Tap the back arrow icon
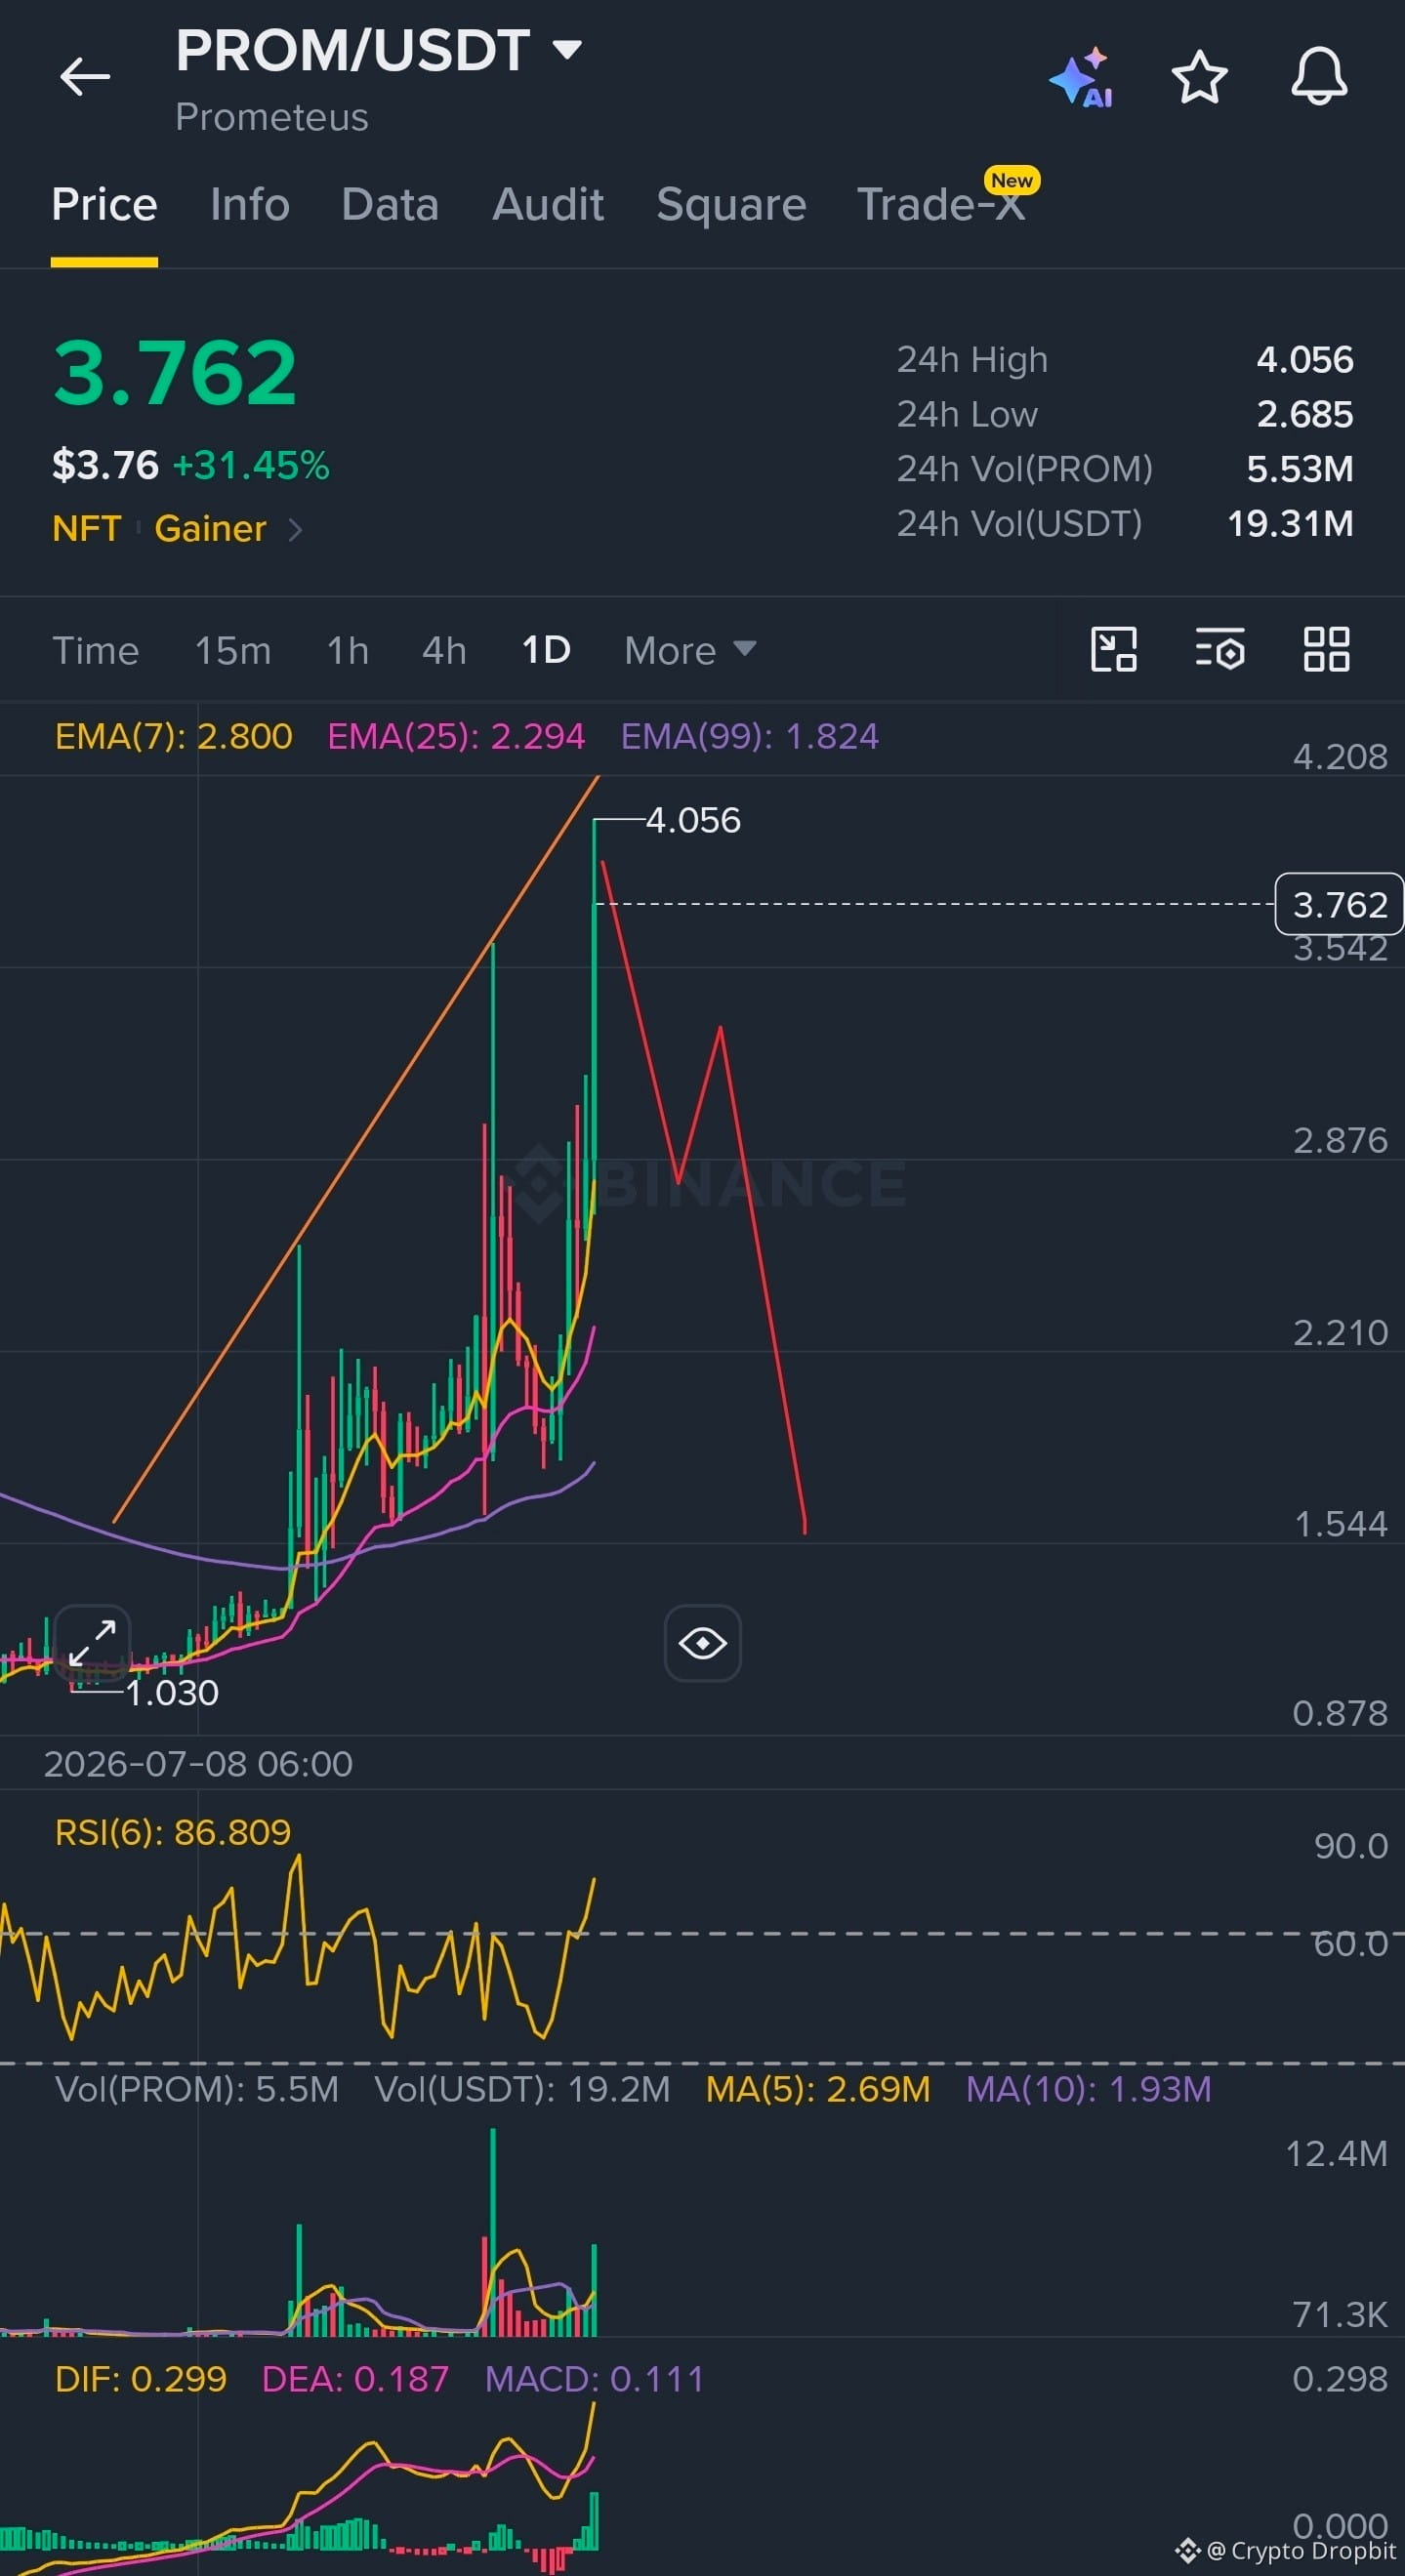Image resolution: width=1405 pixels, height=2576 pixels. (85, 76)
